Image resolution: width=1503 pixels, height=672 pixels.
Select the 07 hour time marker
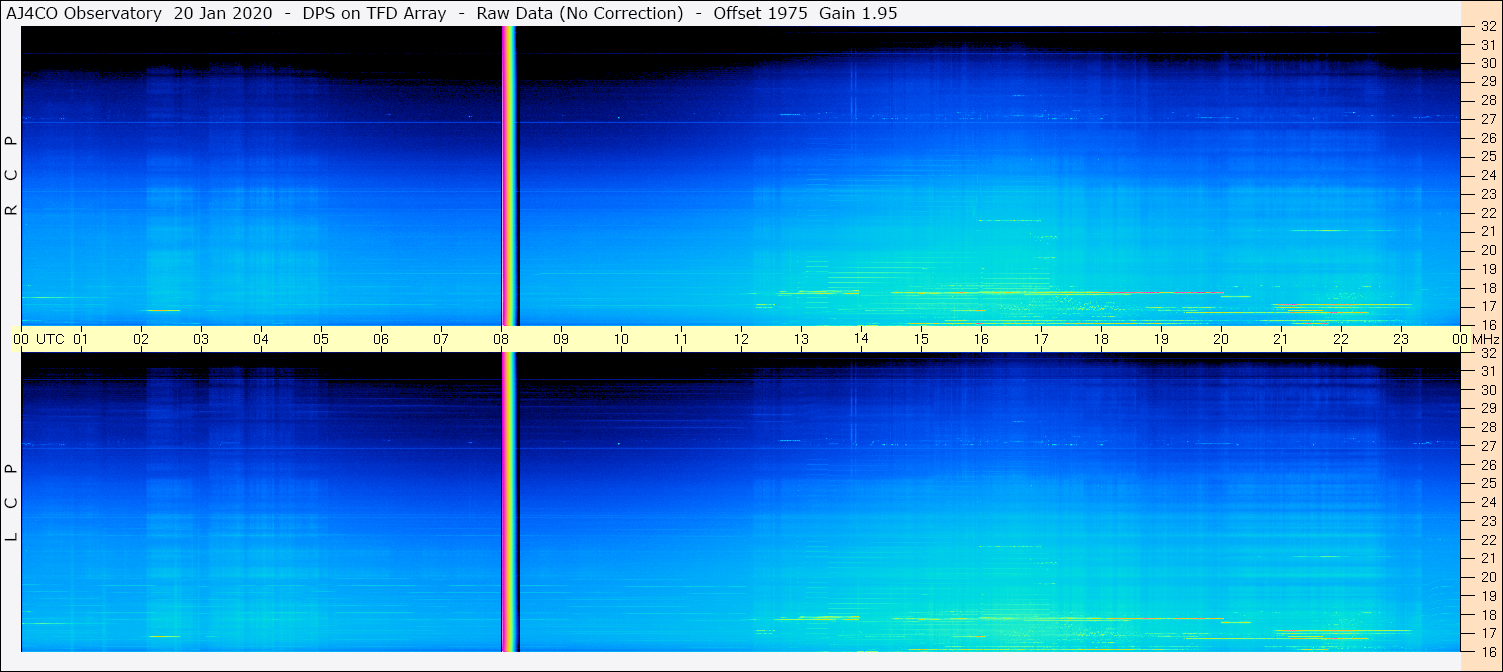tap(441, 339)
